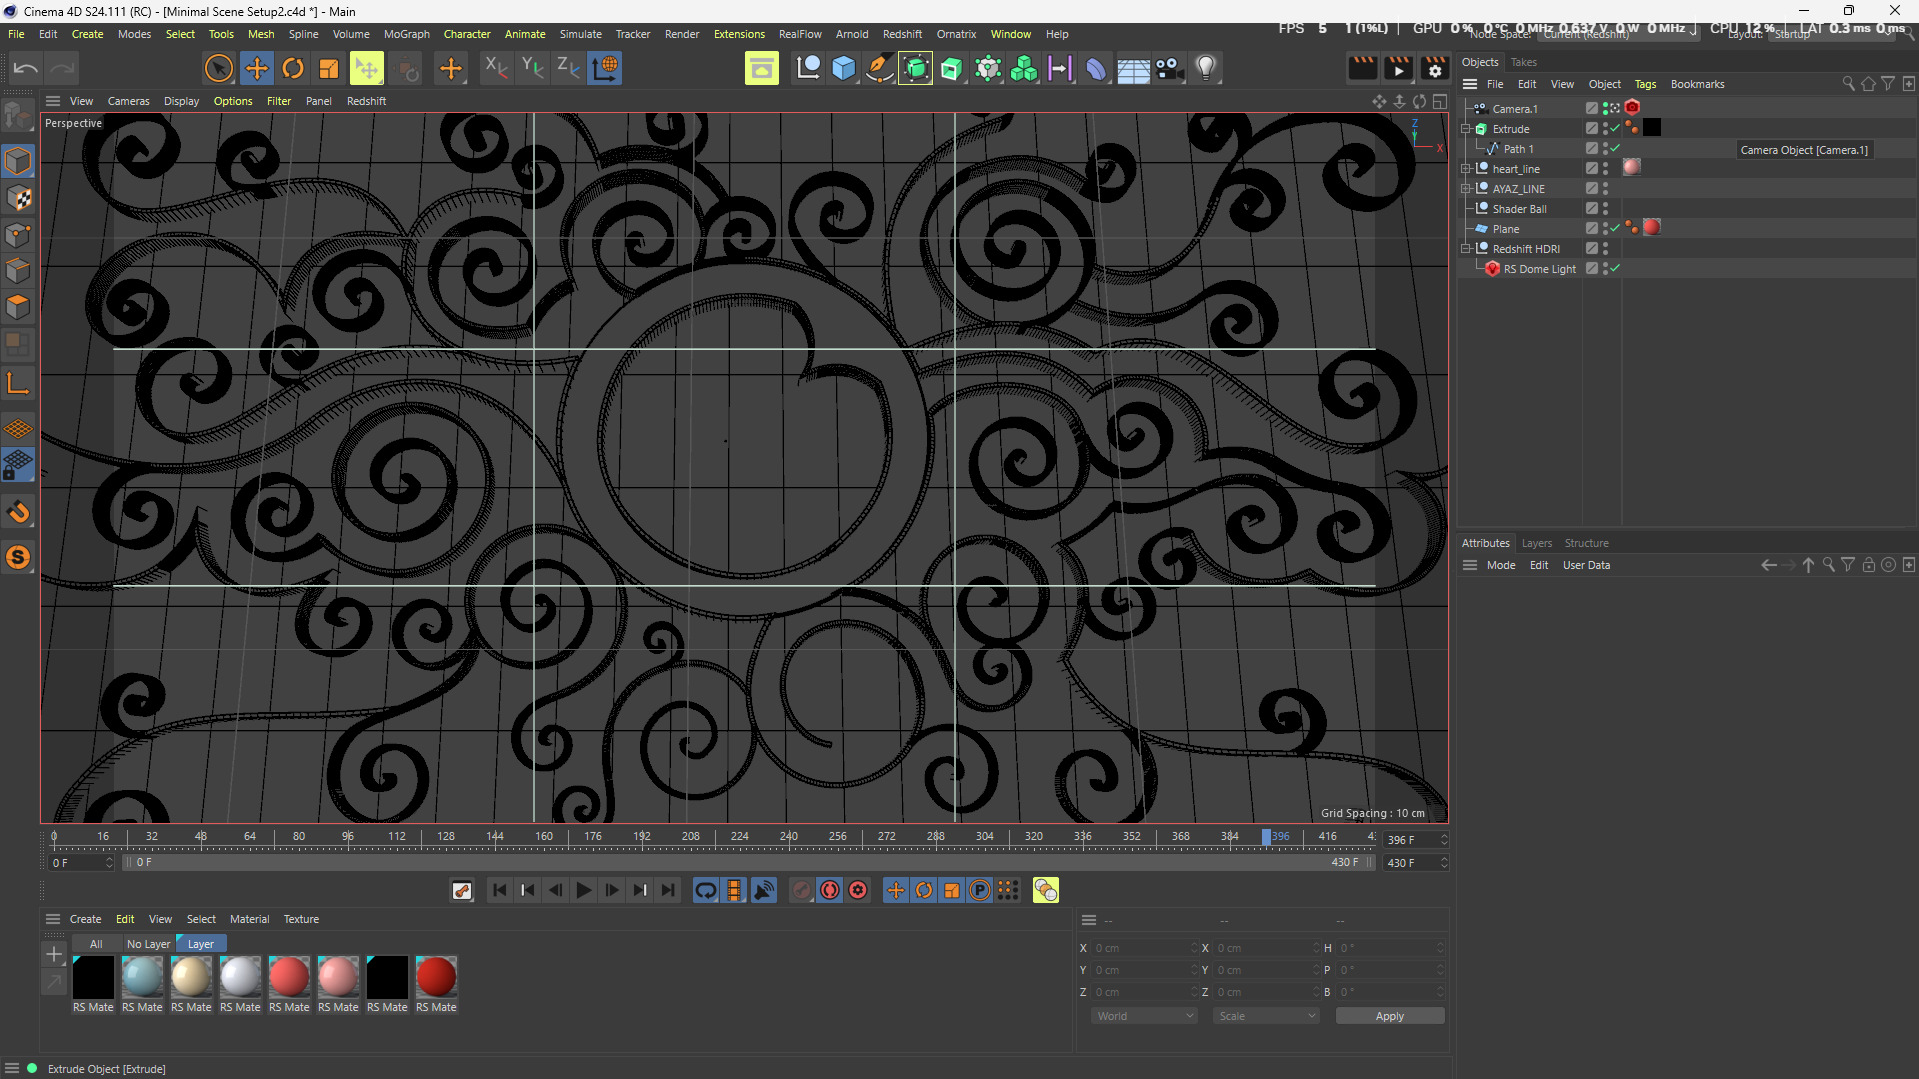Jump to the end of animation
Image resolution: width=1919 pixels, height=1079 pixels.
(x=668, y=890)
